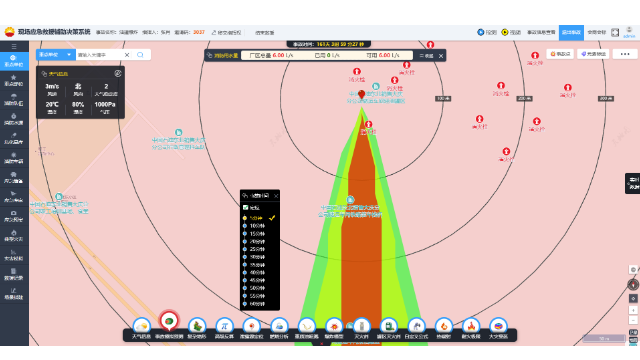Click the keyword search input field

click(x=100, y=55)
